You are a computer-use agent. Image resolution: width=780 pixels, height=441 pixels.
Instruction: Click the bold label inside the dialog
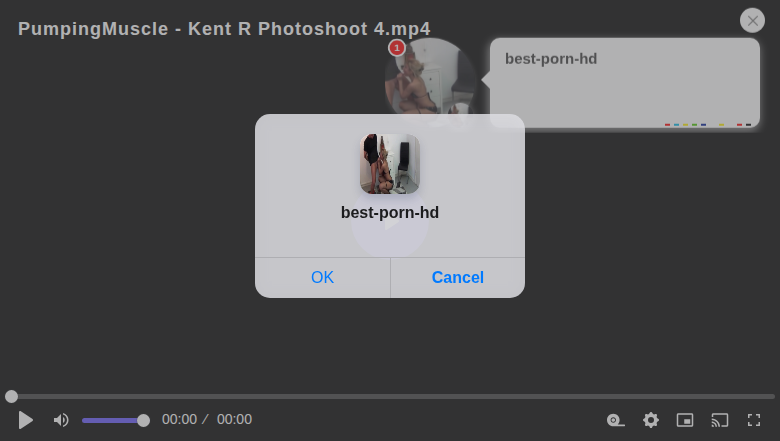point(390,212)
